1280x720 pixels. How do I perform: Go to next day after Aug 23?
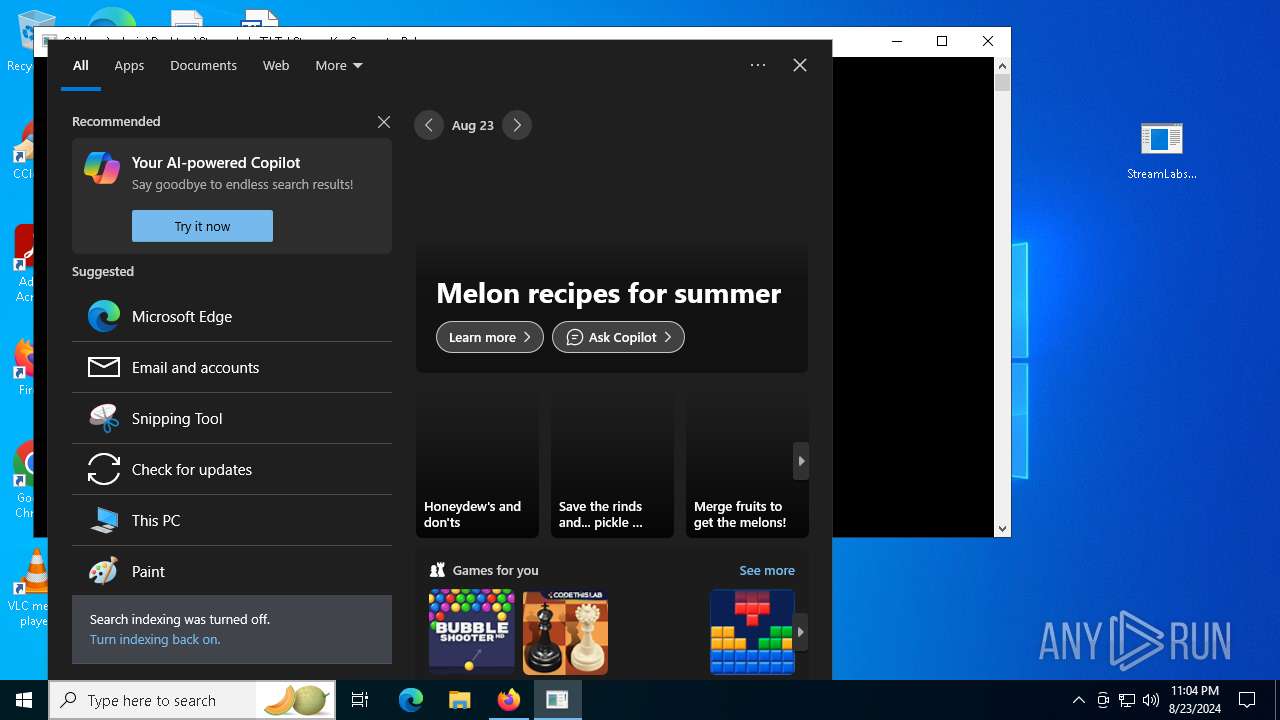517,125
